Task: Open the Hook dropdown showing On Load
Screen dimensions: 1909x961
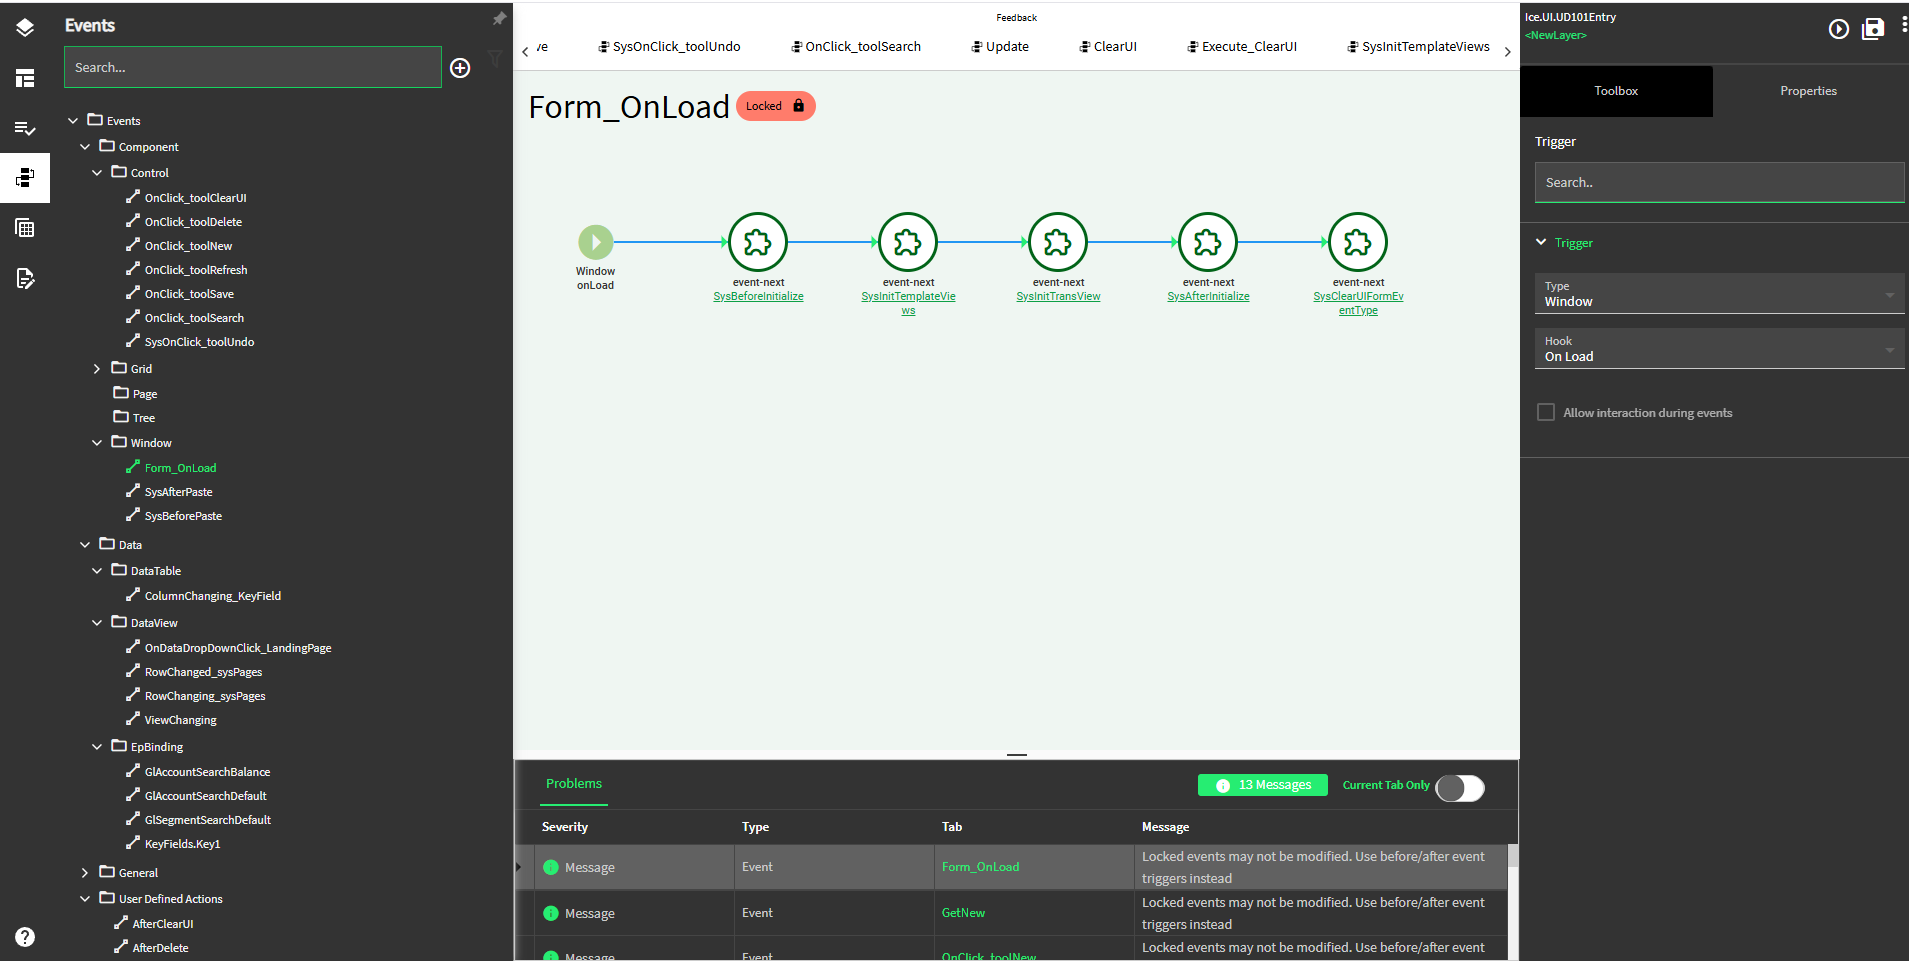Action: pyautogui.click(x=1720, y=349)
